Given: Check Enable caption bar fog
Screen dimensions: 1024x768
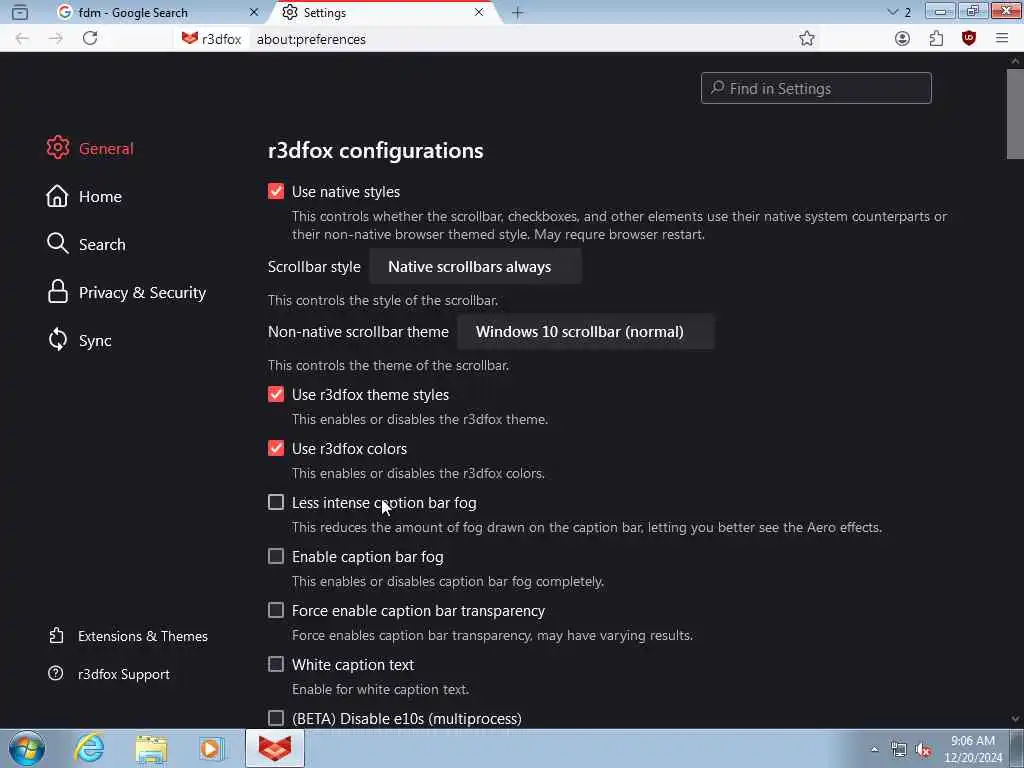Looking at the screenshot, I should 276,556.
